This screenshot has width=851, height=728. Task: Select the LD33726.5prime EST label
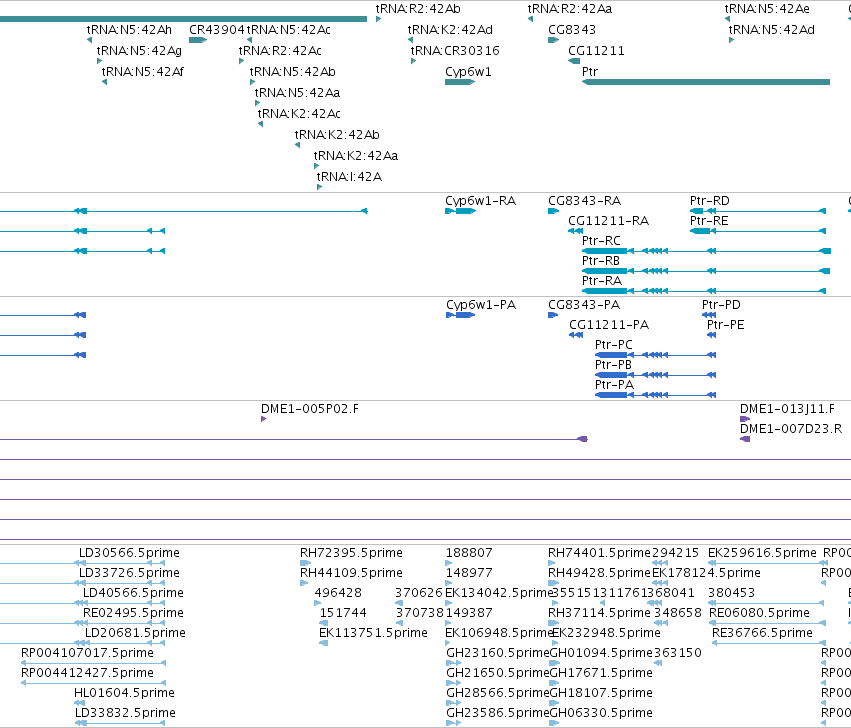point(129,573)
